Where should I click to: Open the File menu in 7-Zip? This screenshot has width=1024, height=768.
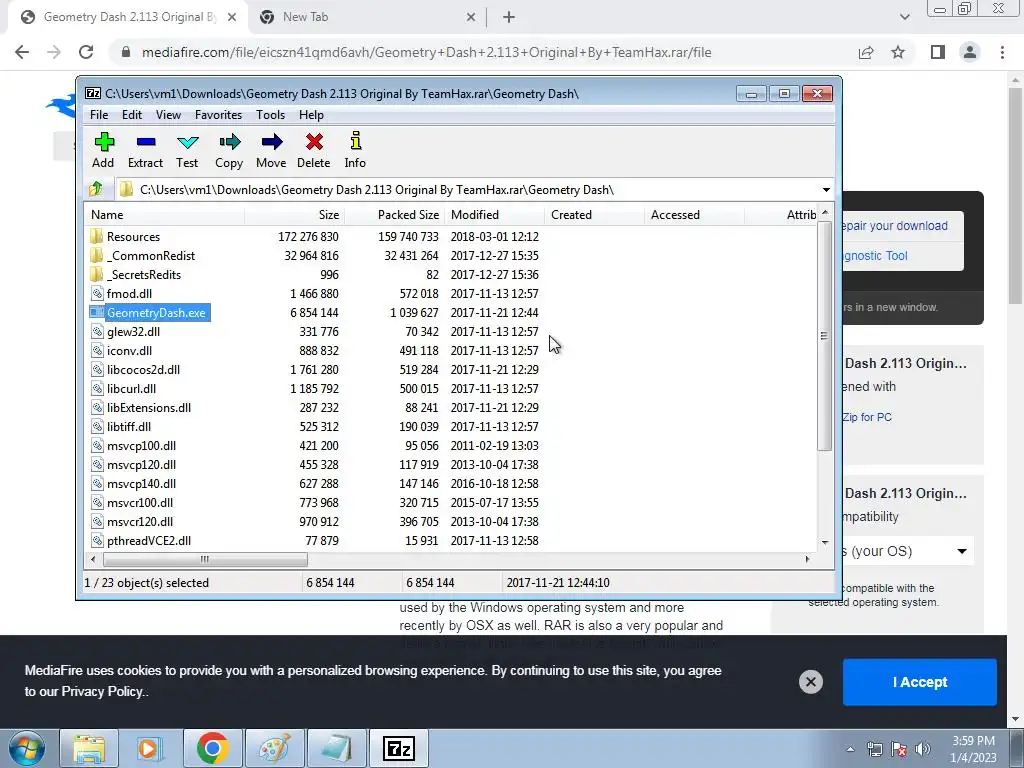click(x=99, y=115)
